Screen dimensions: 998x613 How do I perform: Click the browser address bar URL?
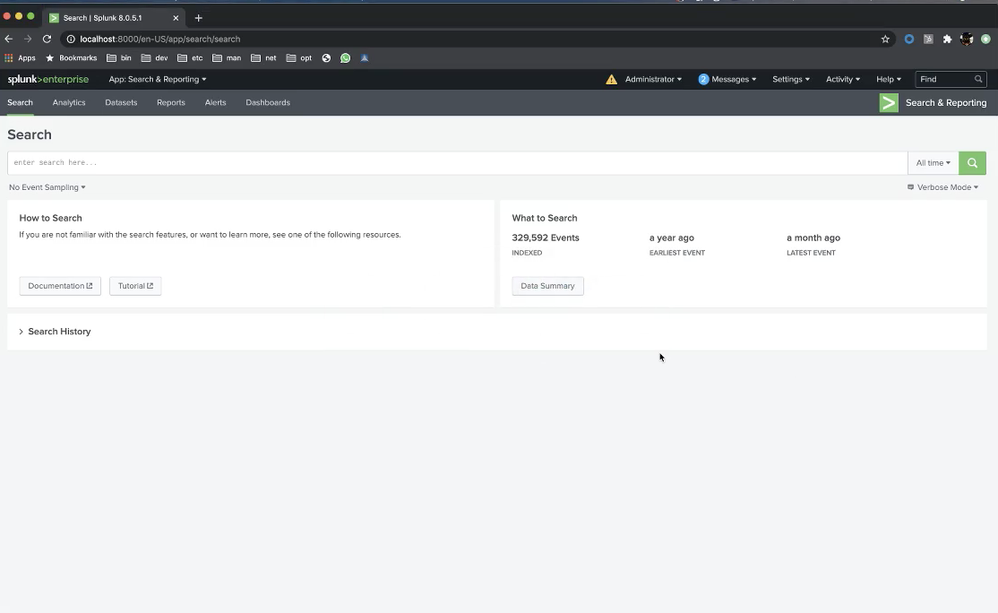(x=160, y=39)
